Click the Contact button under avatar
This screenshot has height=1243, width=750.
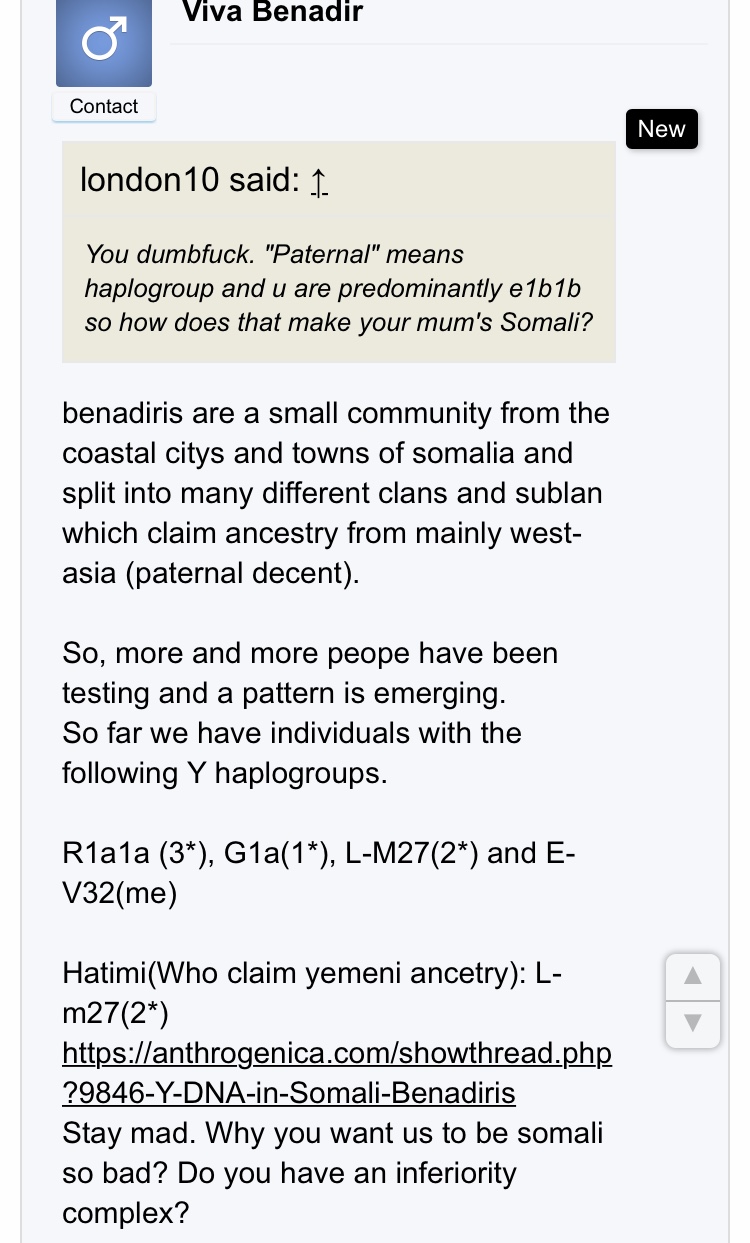coord(104,106)
